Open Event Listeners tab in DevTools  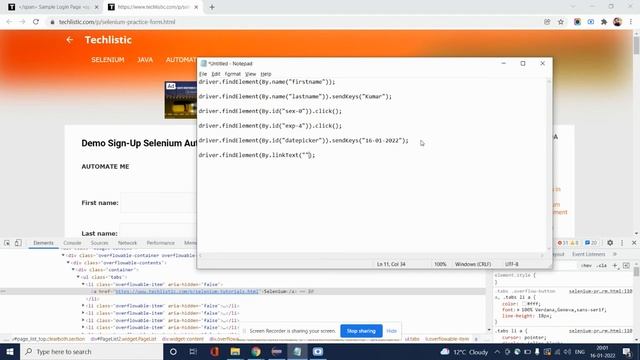click(589, 254)
